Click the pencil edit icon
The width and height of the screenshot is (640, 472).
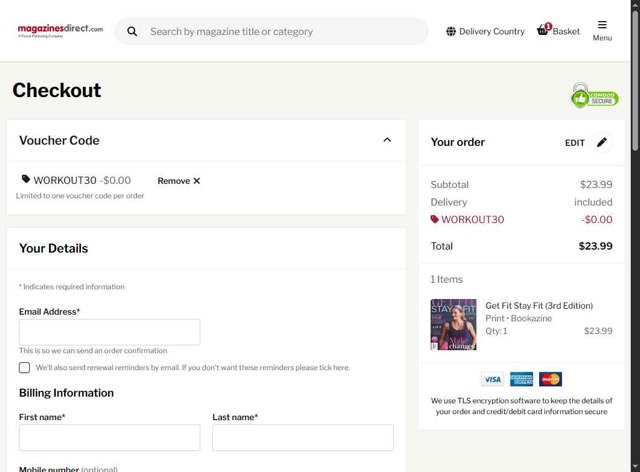coord(602,142)
